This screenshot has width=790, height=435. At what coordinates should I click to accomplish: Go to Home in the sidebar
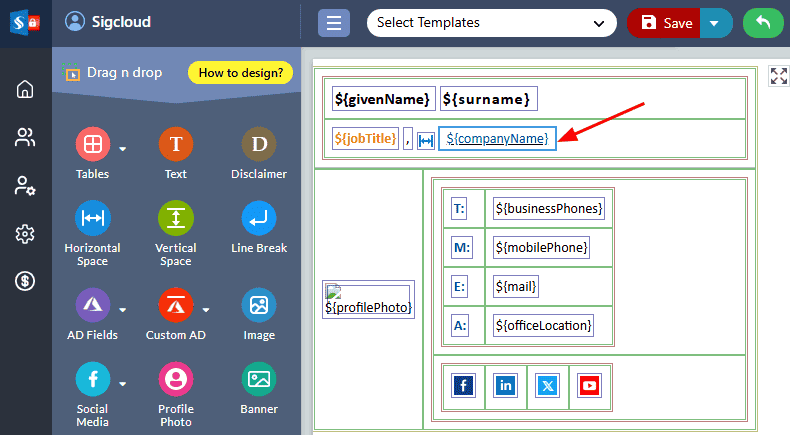25,90
